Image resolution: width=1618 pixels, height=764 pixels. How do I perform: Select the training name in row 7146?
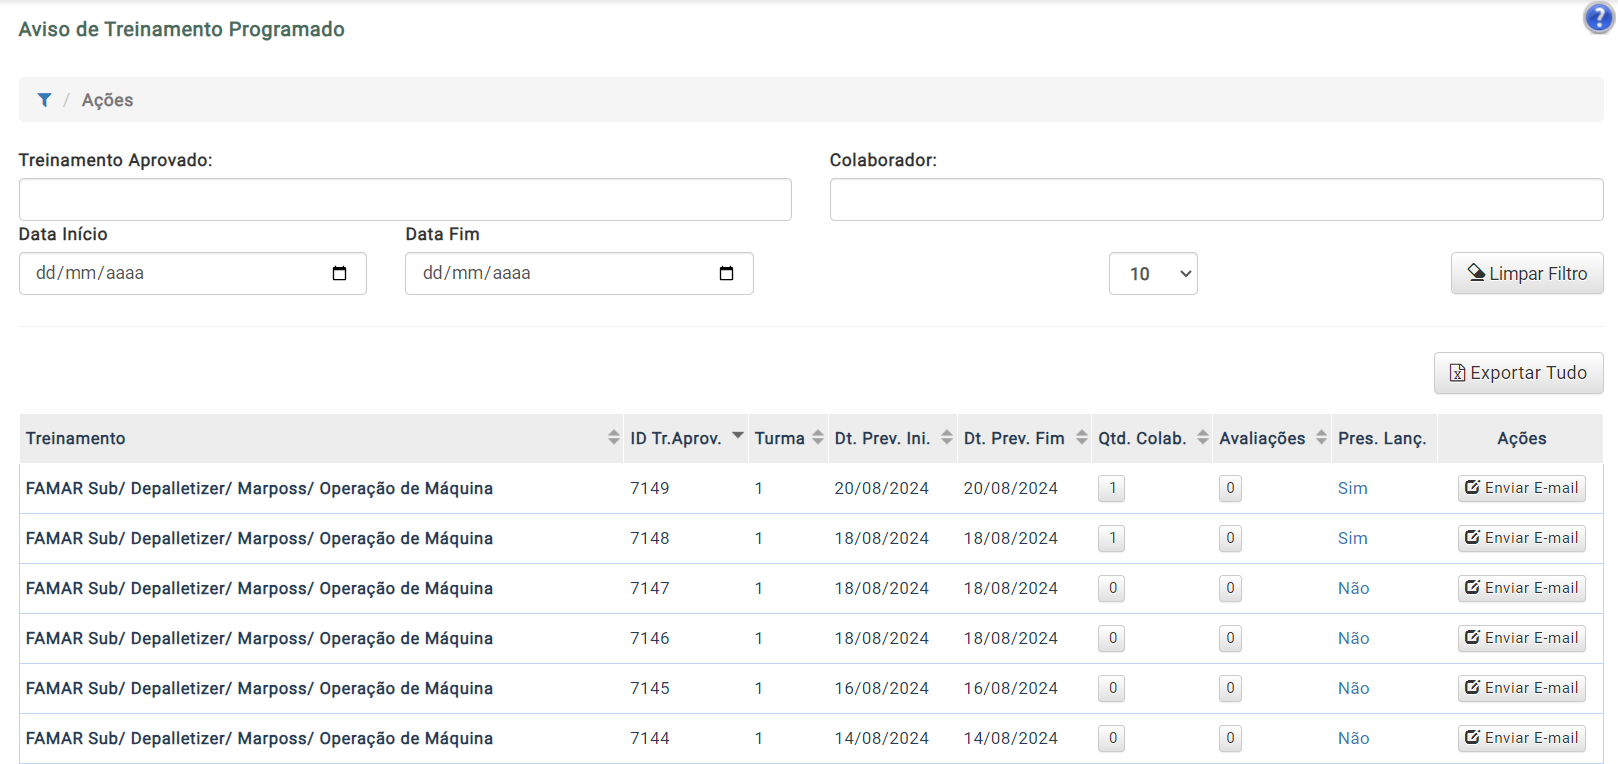pyautogui.click(x=259, y=638)
